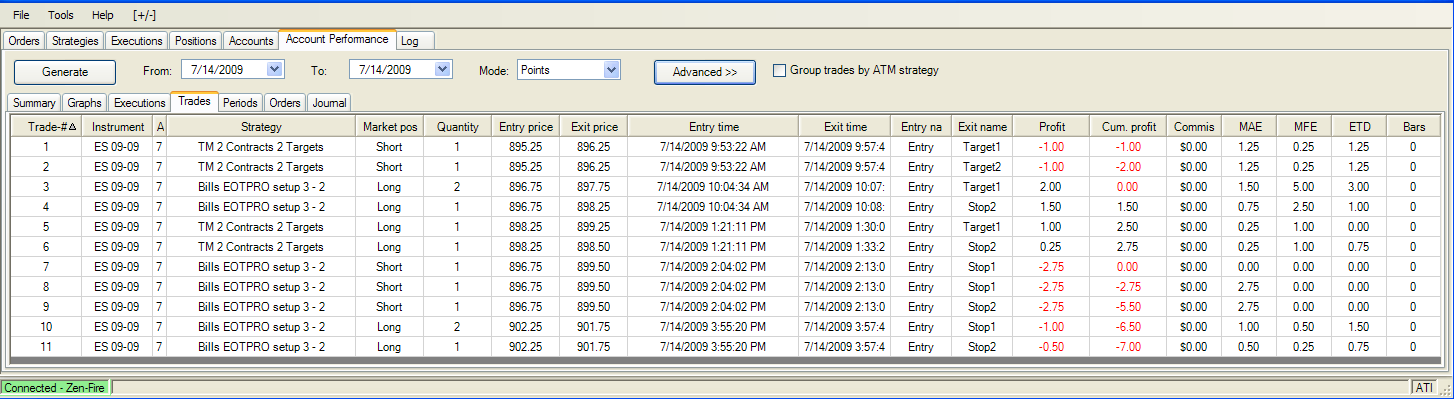Open the Accounts tab
Screen dimensions: 1454x399
click(251, 41)
